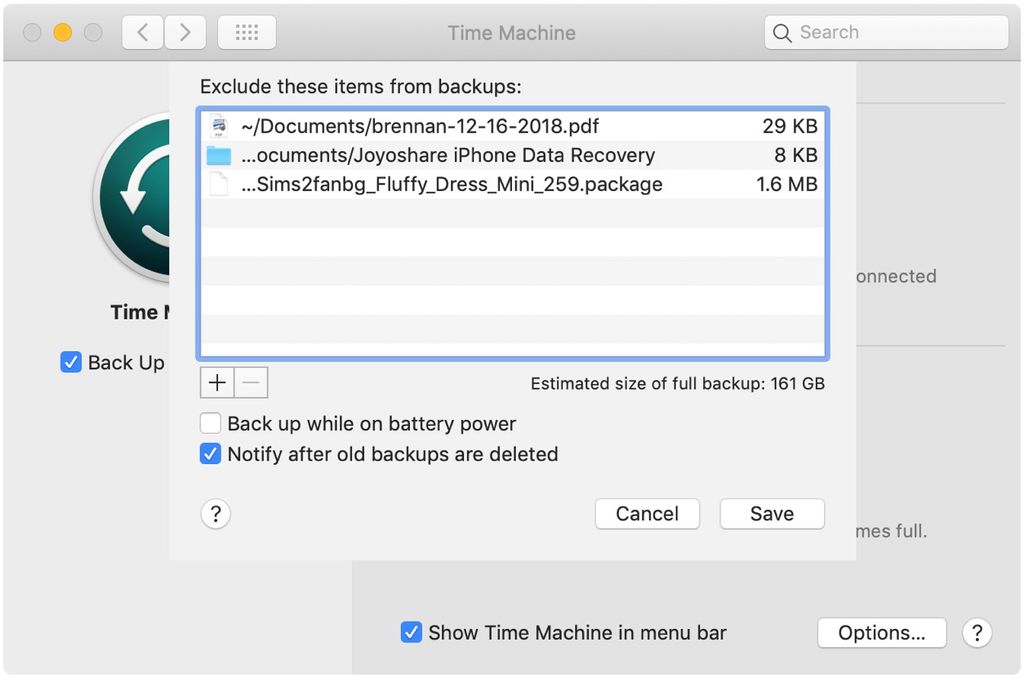Click the file icon next to the package item
Image resolution: width=1024 pixels, height=678 pixels.
(x=219, y=184)
